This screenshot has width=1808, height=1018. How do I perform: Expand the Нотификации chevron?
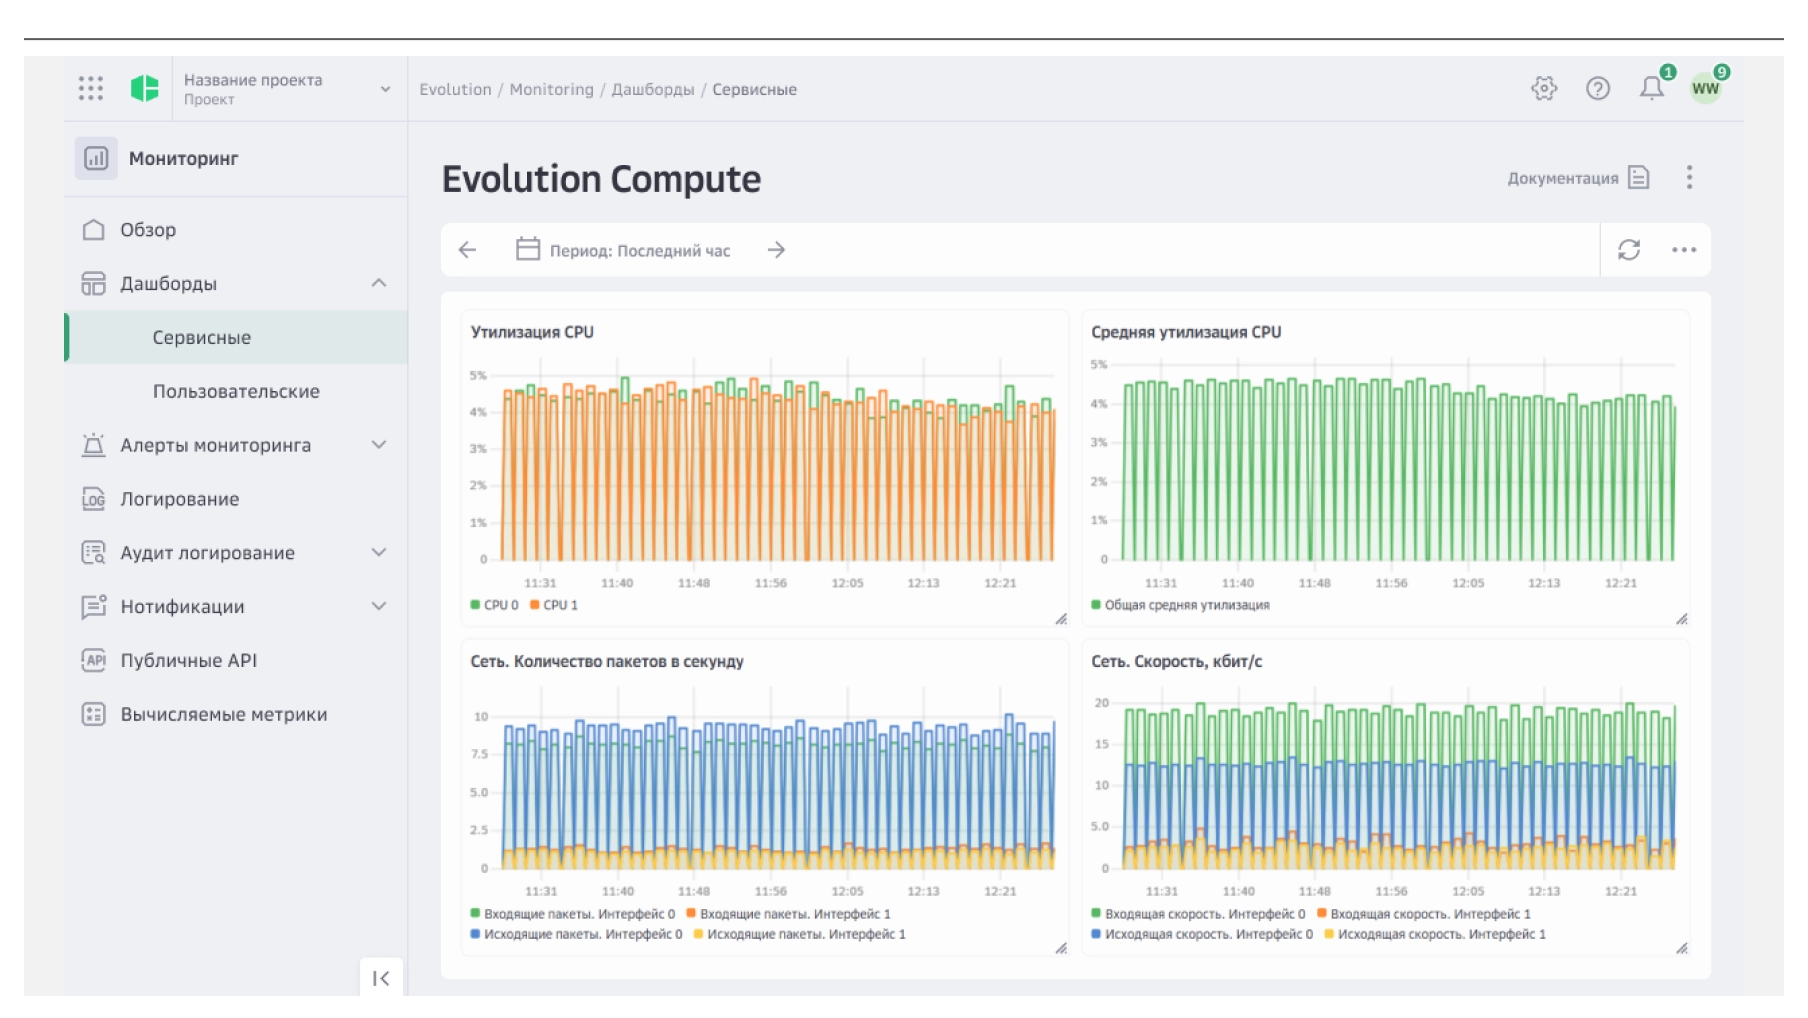[379, 606]
